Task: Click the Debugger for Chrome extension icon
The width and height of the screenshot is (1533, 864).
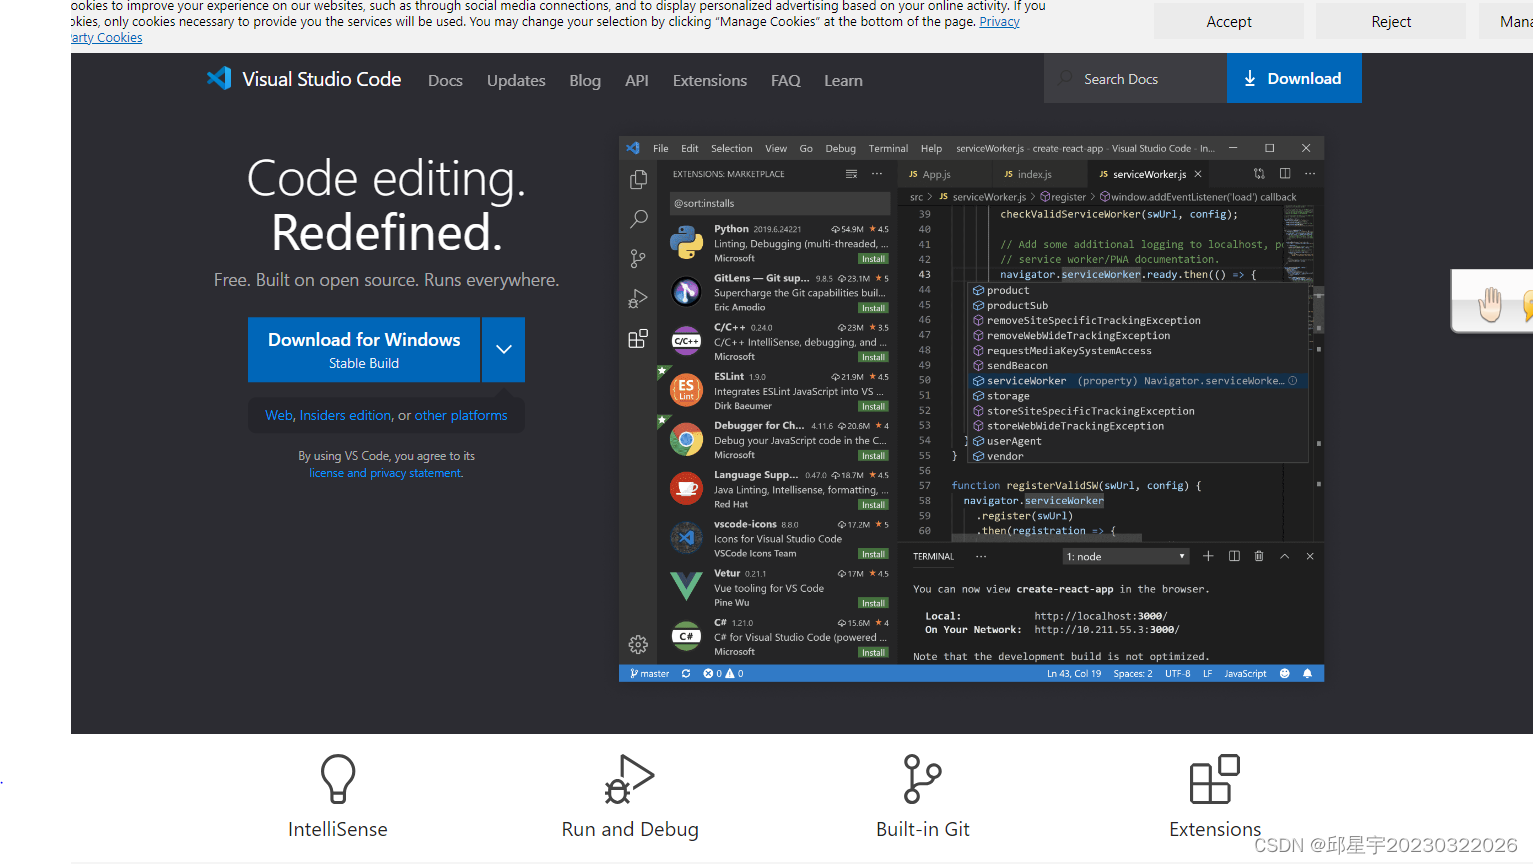Action: [686, 439]
